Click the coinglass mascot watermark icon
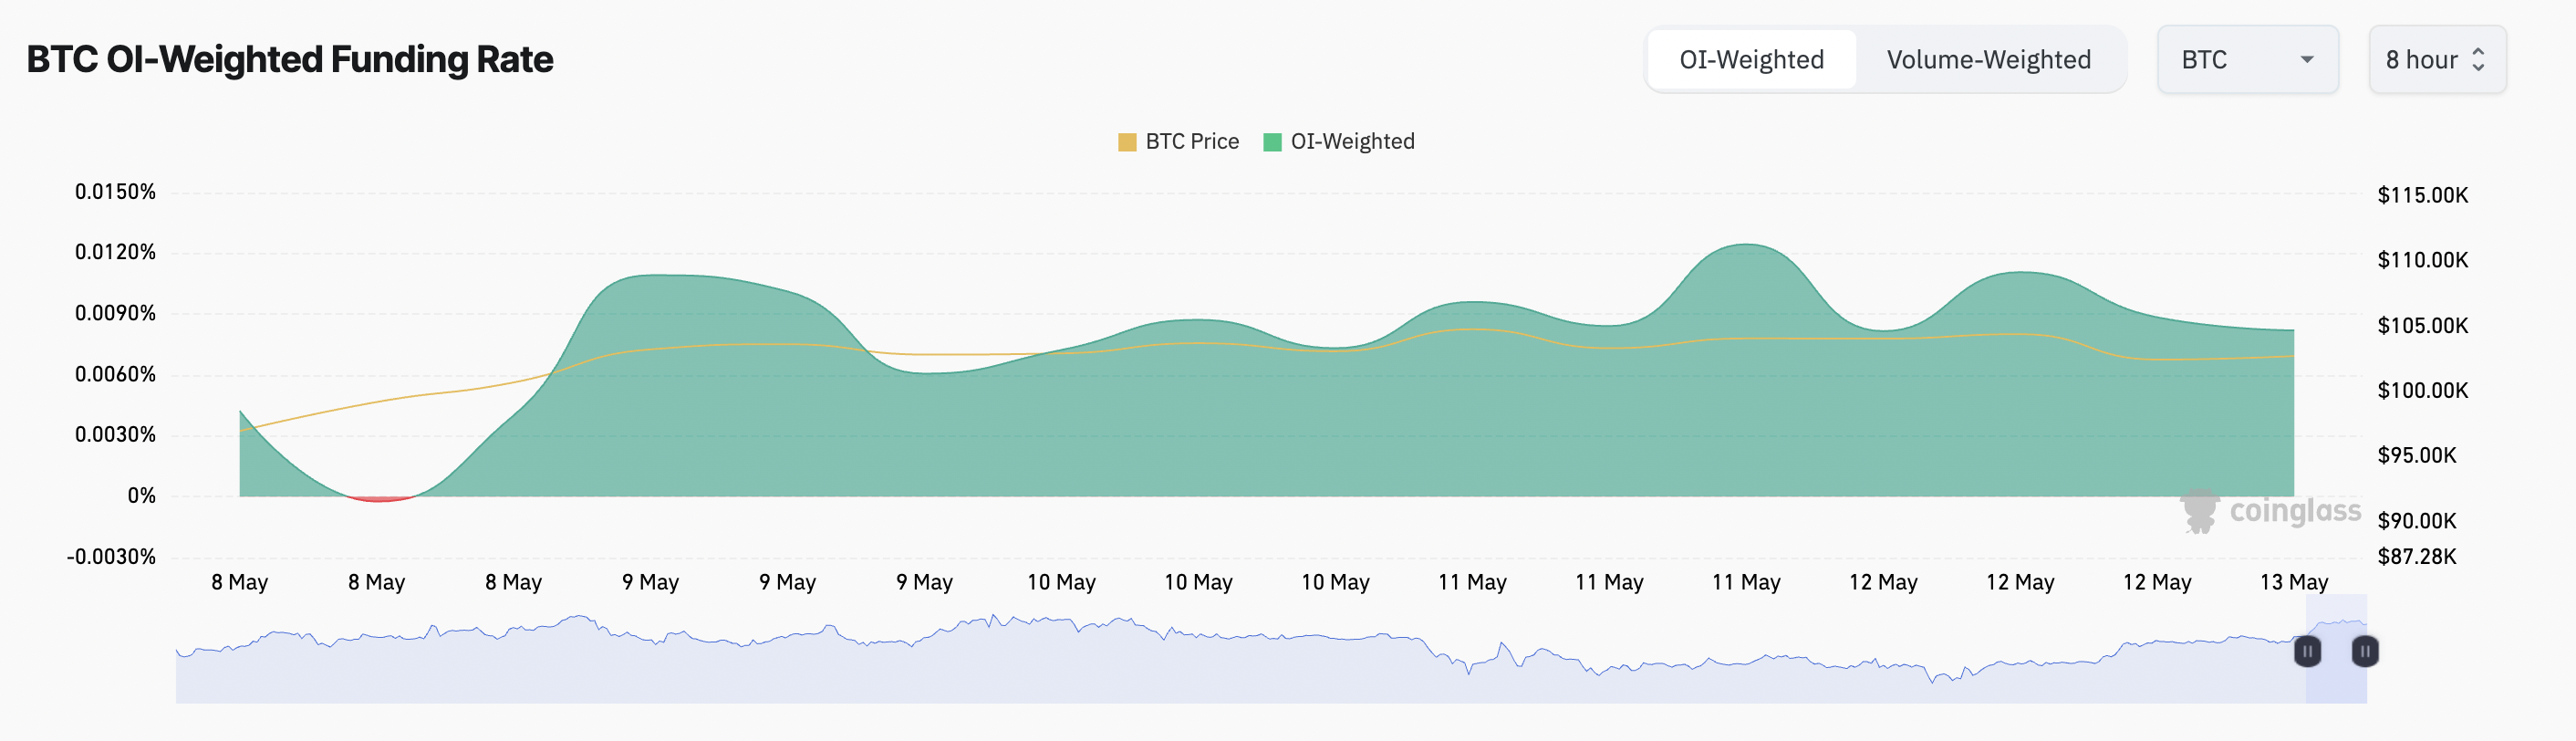Screen dimensions: 2576x741 click(2199, 511)
